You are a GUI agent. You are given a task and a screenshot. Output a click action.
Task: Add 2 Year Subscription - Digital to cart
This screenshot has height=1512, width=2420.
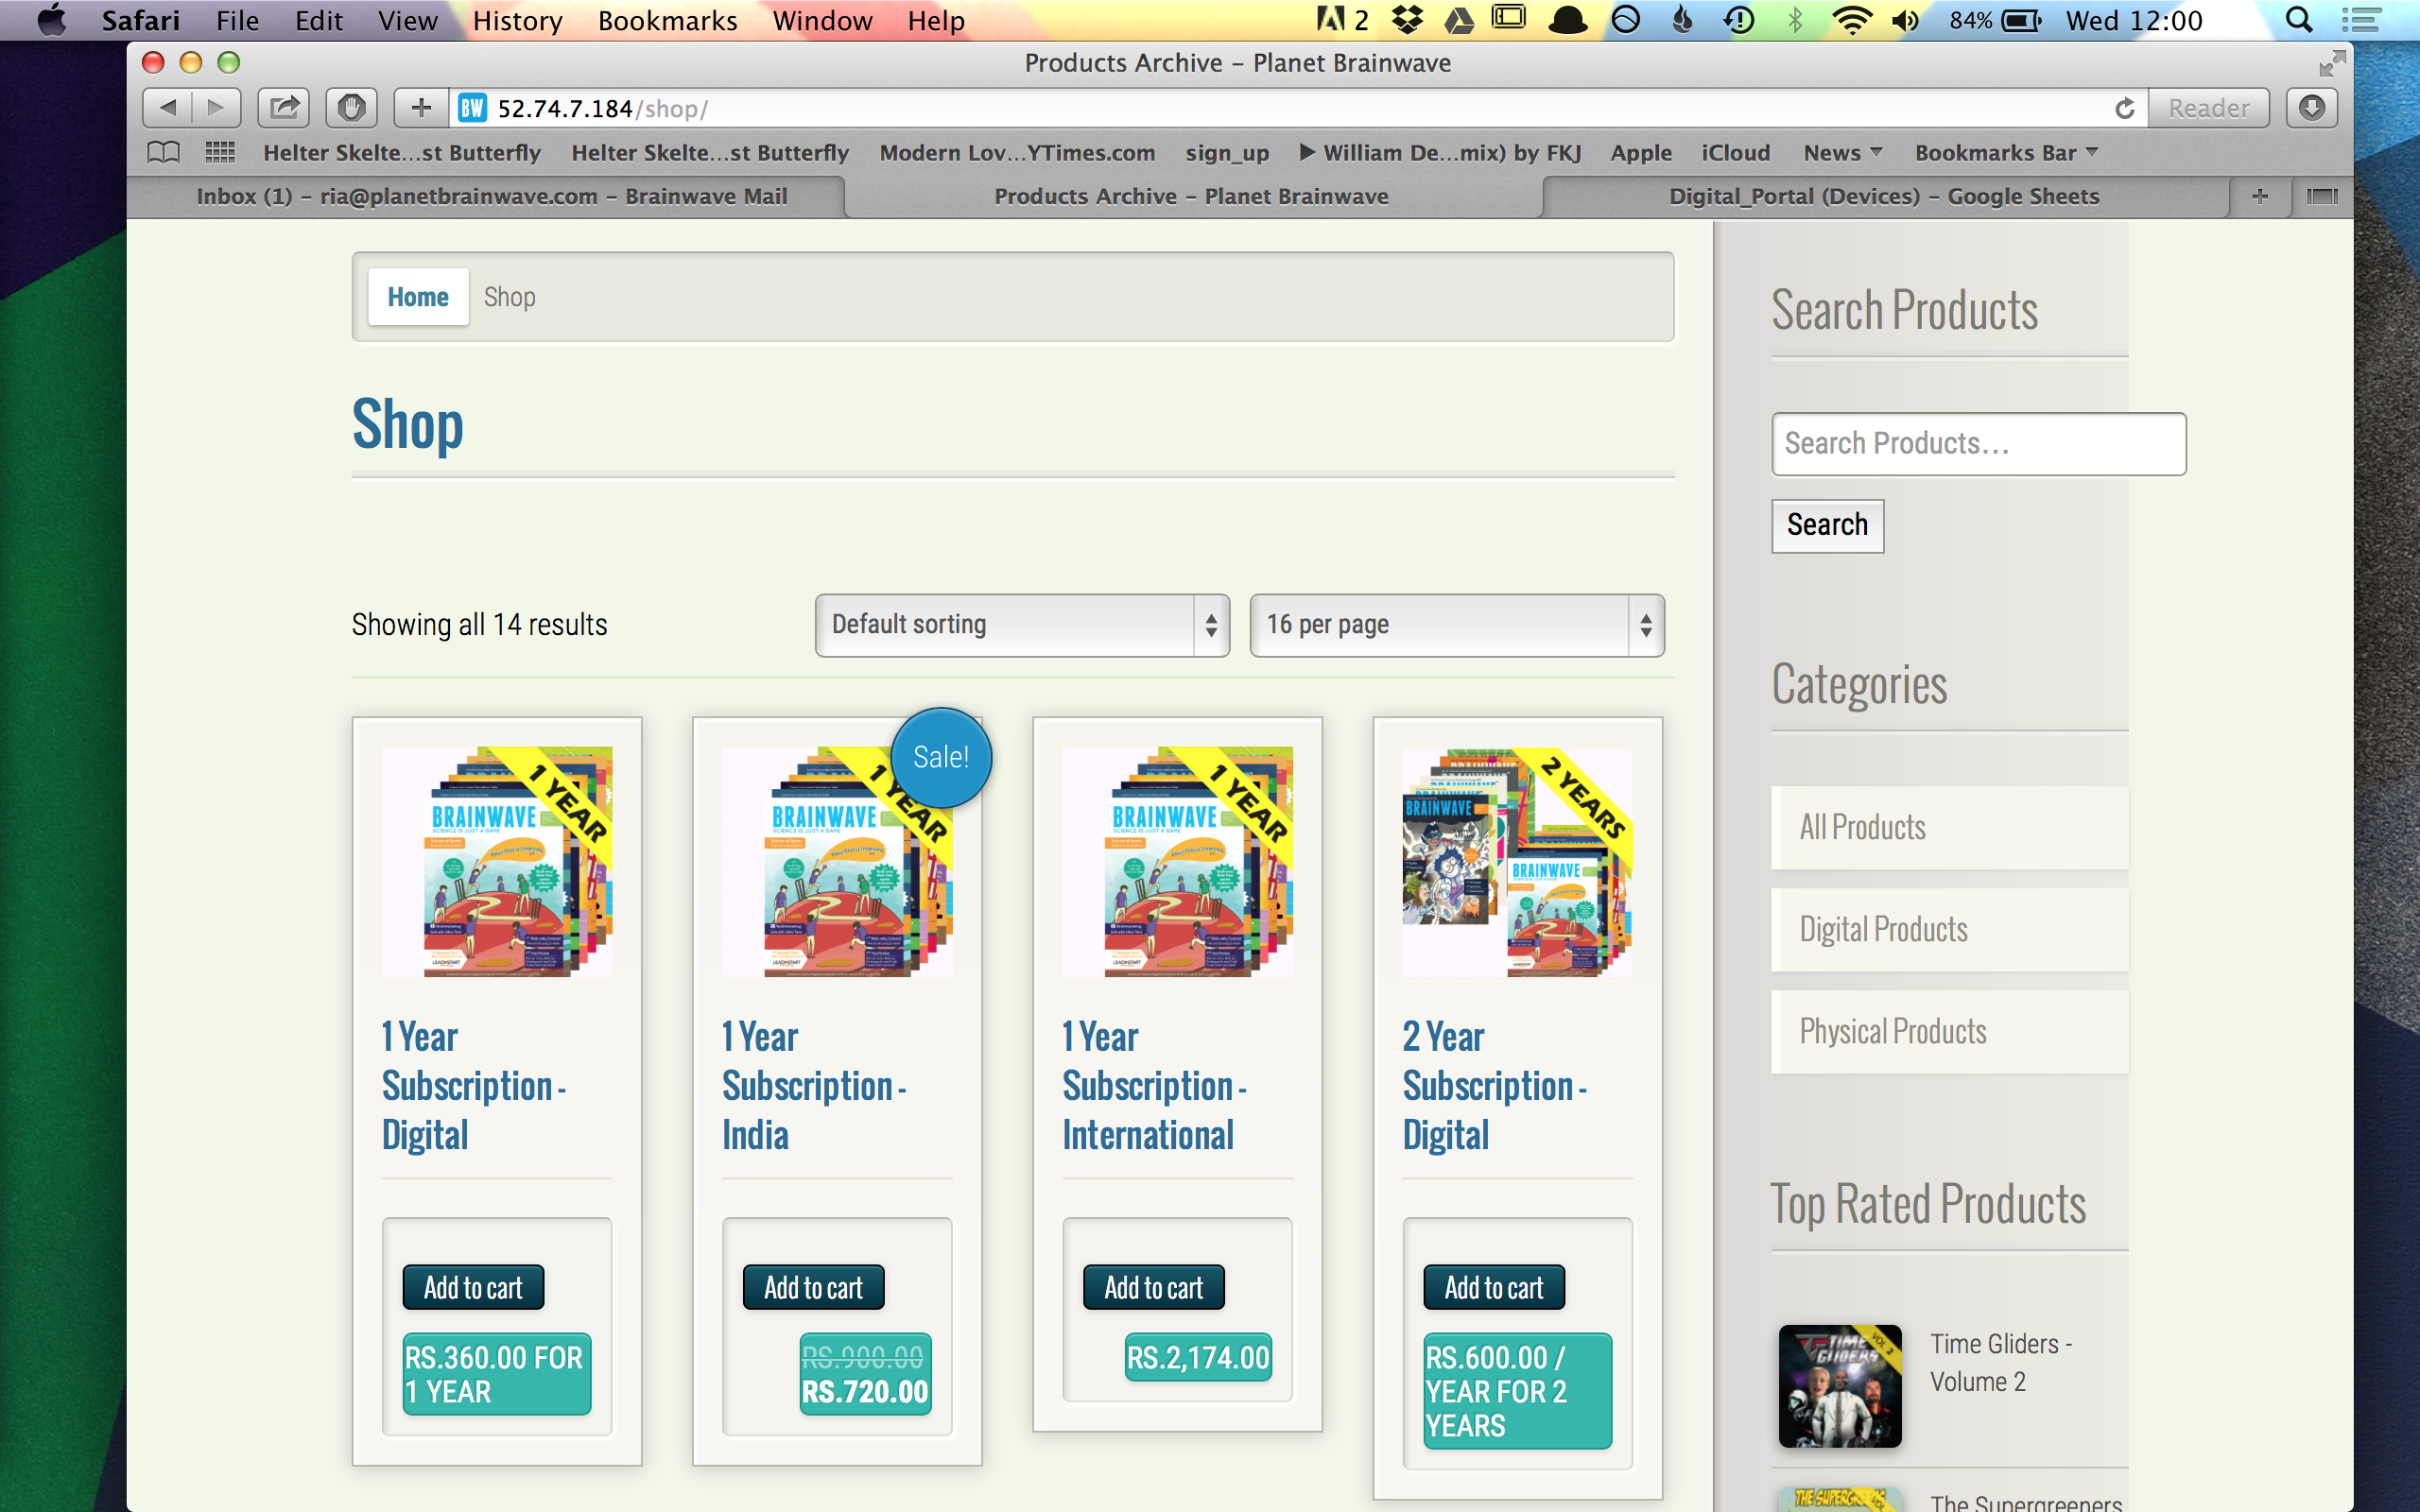[1494, 1287]
